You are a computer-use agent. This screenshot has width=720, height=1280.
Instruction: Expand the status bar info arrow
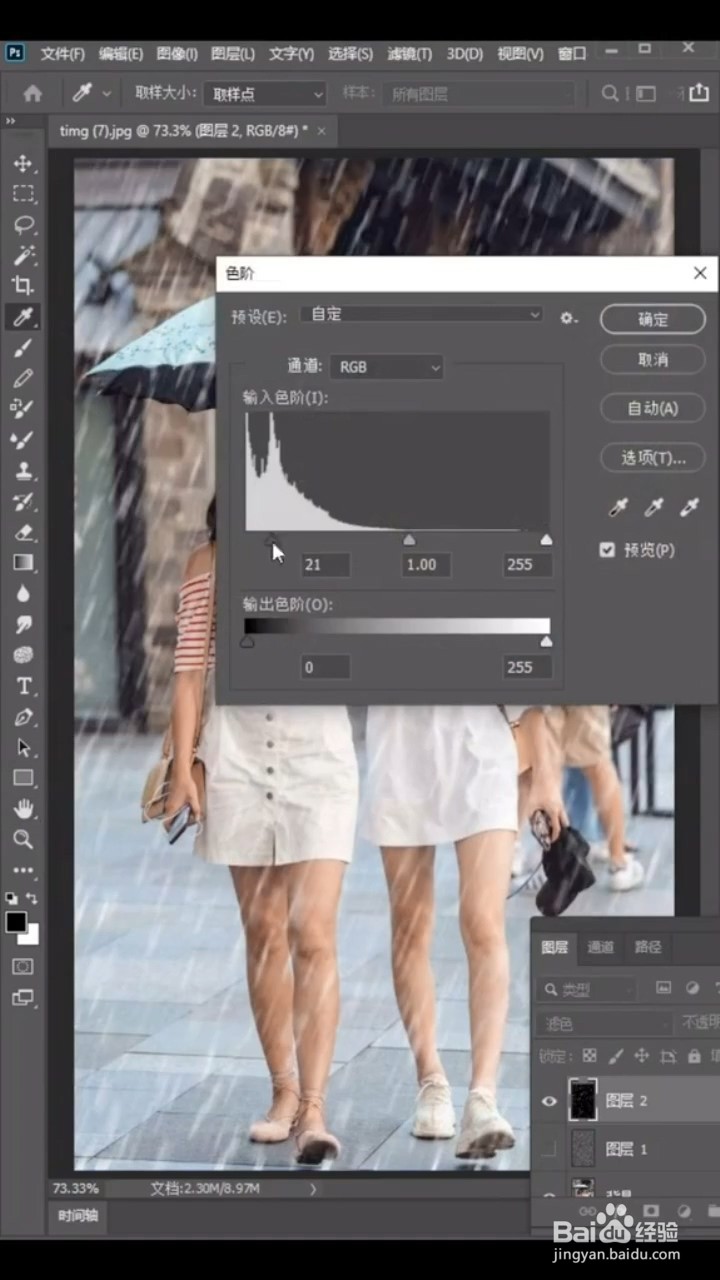313,1189
